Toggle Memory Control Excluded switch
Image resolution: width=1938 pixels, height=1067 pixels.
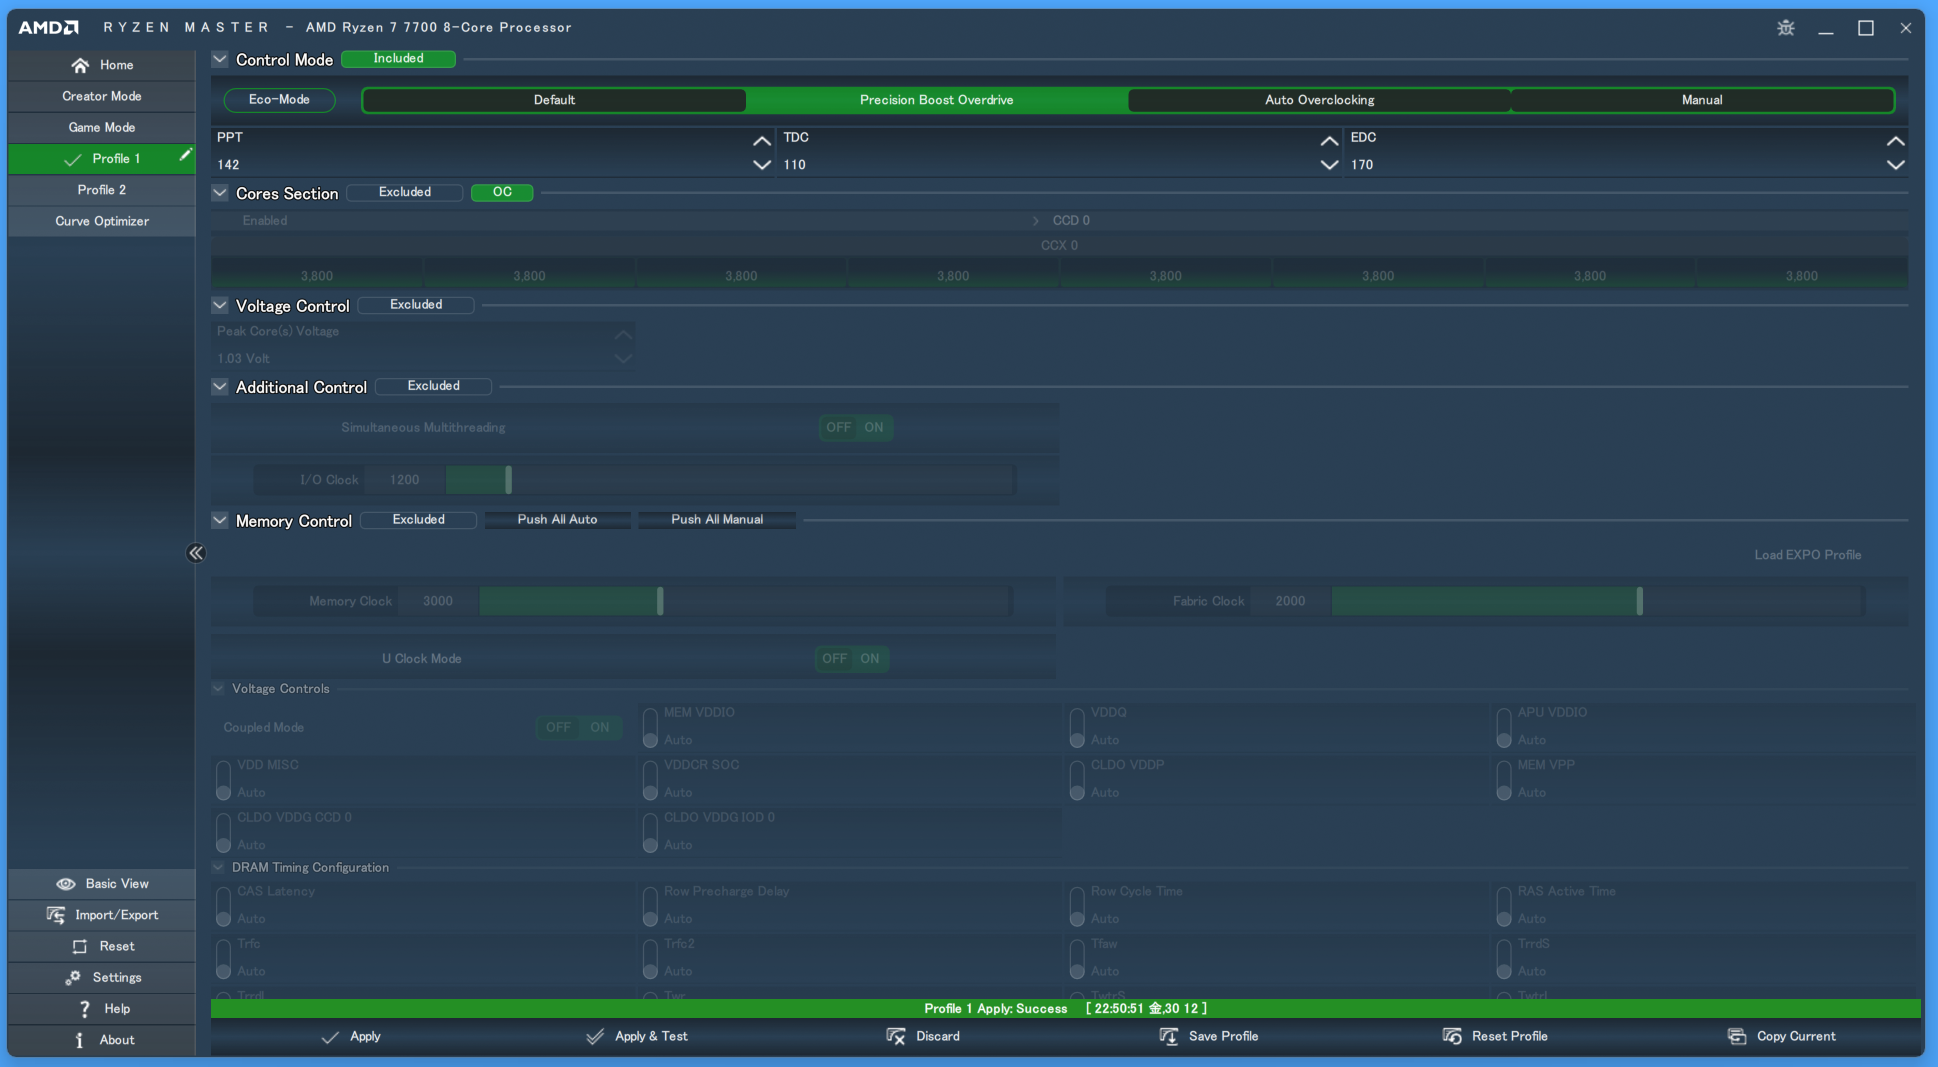(418, 520)
